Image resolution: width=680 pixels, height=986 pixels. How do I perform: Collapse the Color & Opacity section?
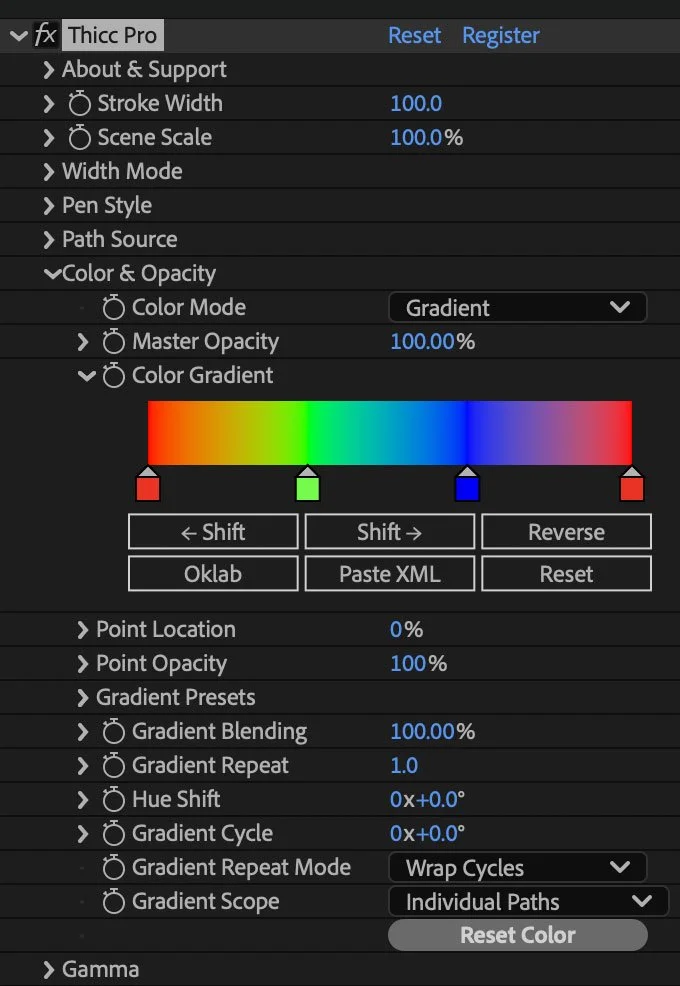pyautogui.click(x=52, y=274)
